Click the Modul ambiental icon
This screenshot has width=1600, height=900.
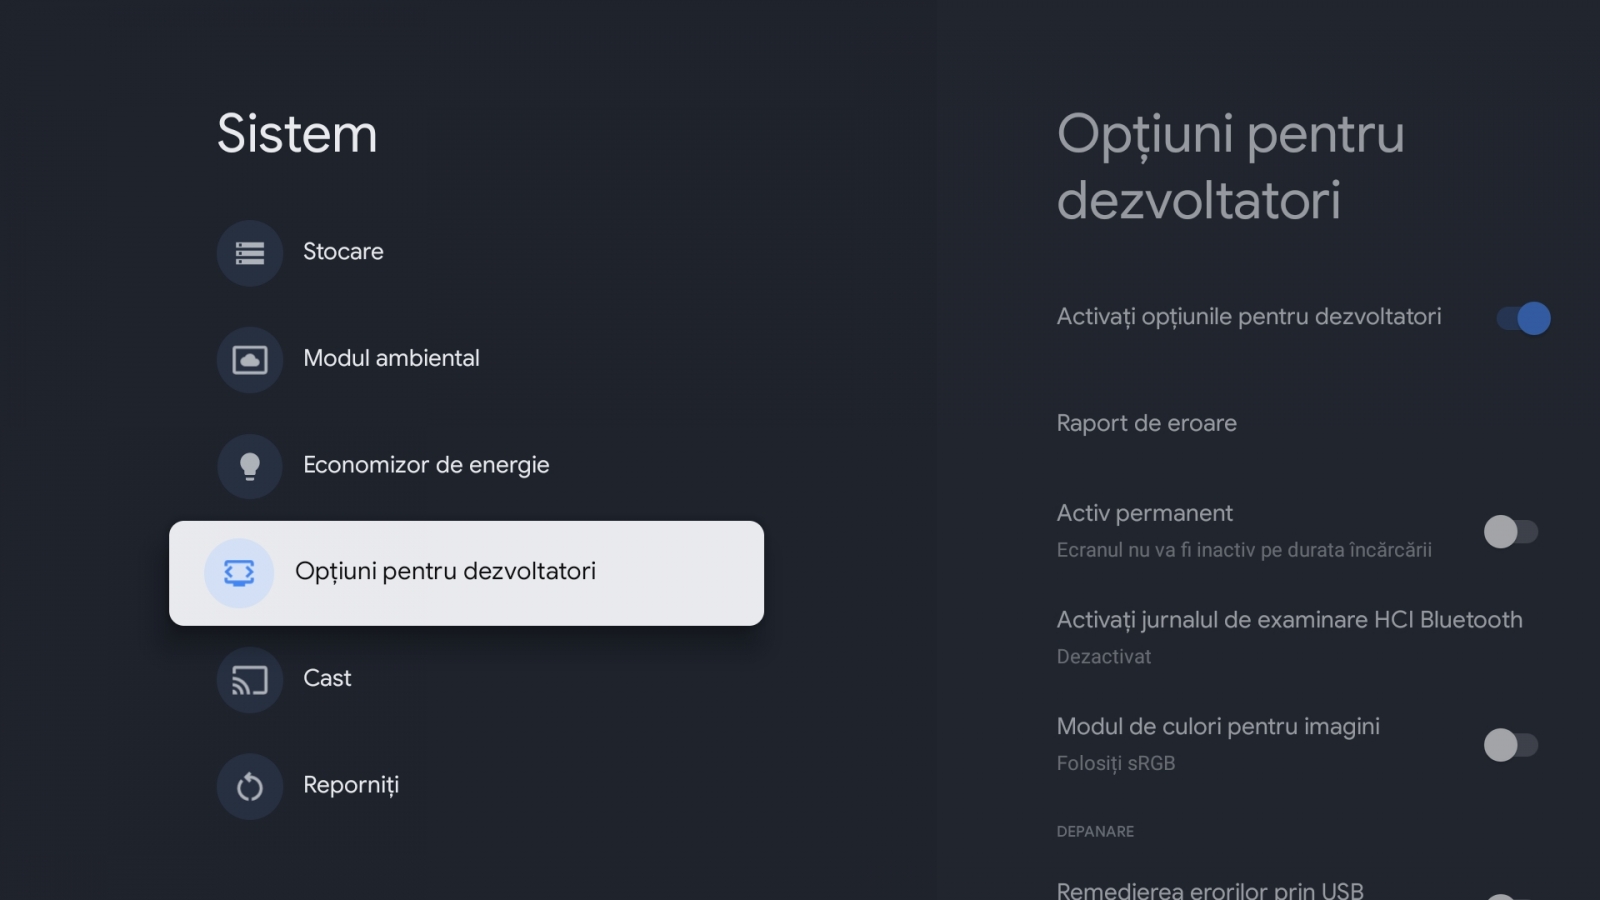tap(250, 360)
